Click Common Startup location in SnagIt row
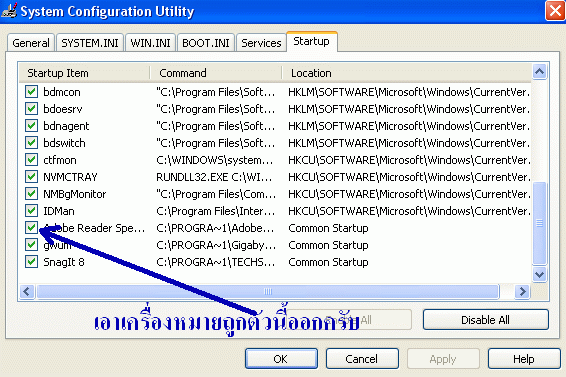Viewport: 566px width, 377px height. (x=328, y=262)
